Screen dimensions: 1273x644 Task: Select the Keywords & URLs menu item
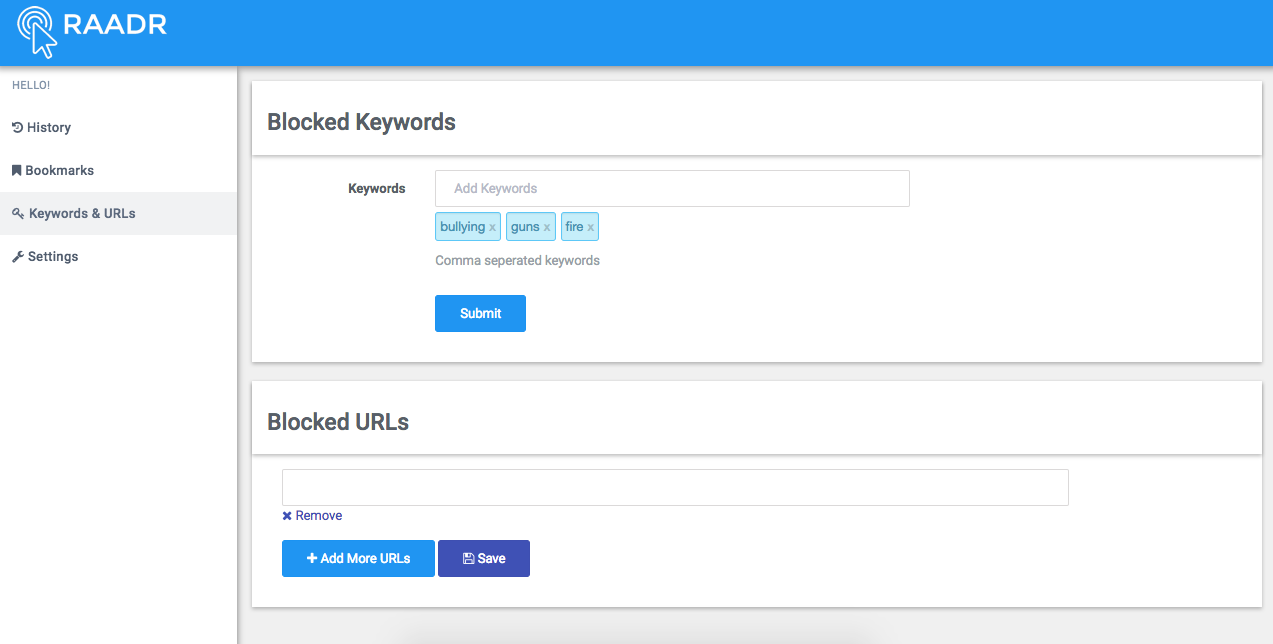[82, 214]
